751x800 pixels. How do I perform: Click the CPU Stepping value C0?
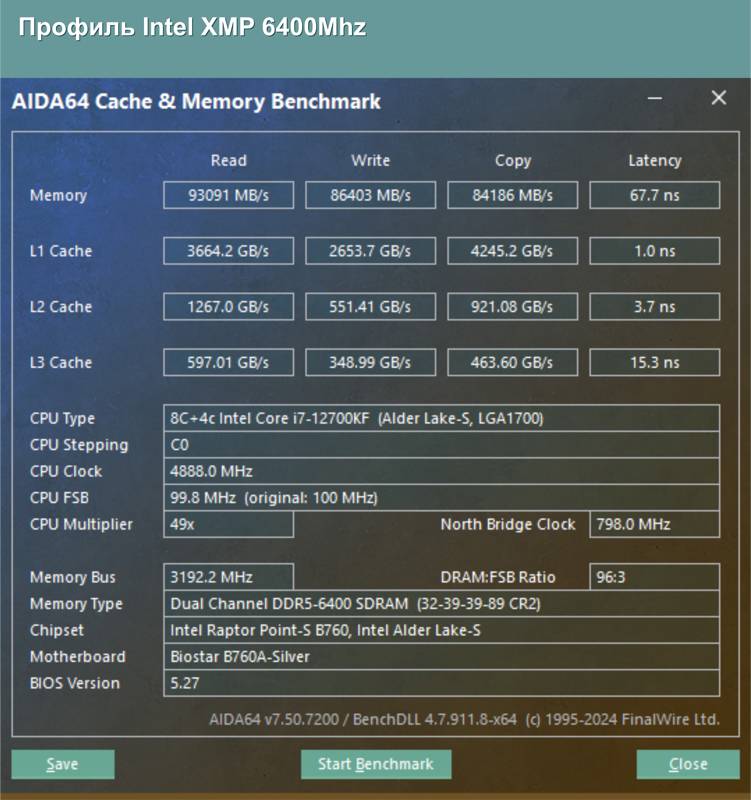pos(442,445)
